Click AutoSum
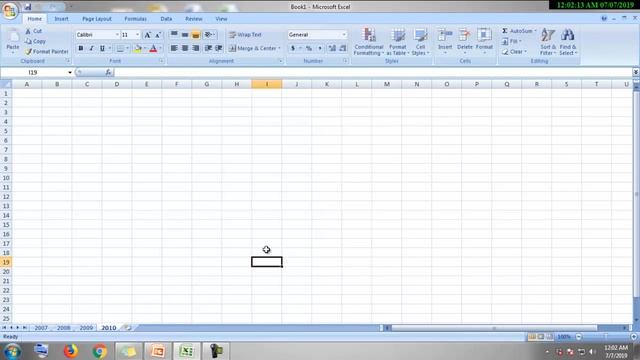 pos(517,31)
